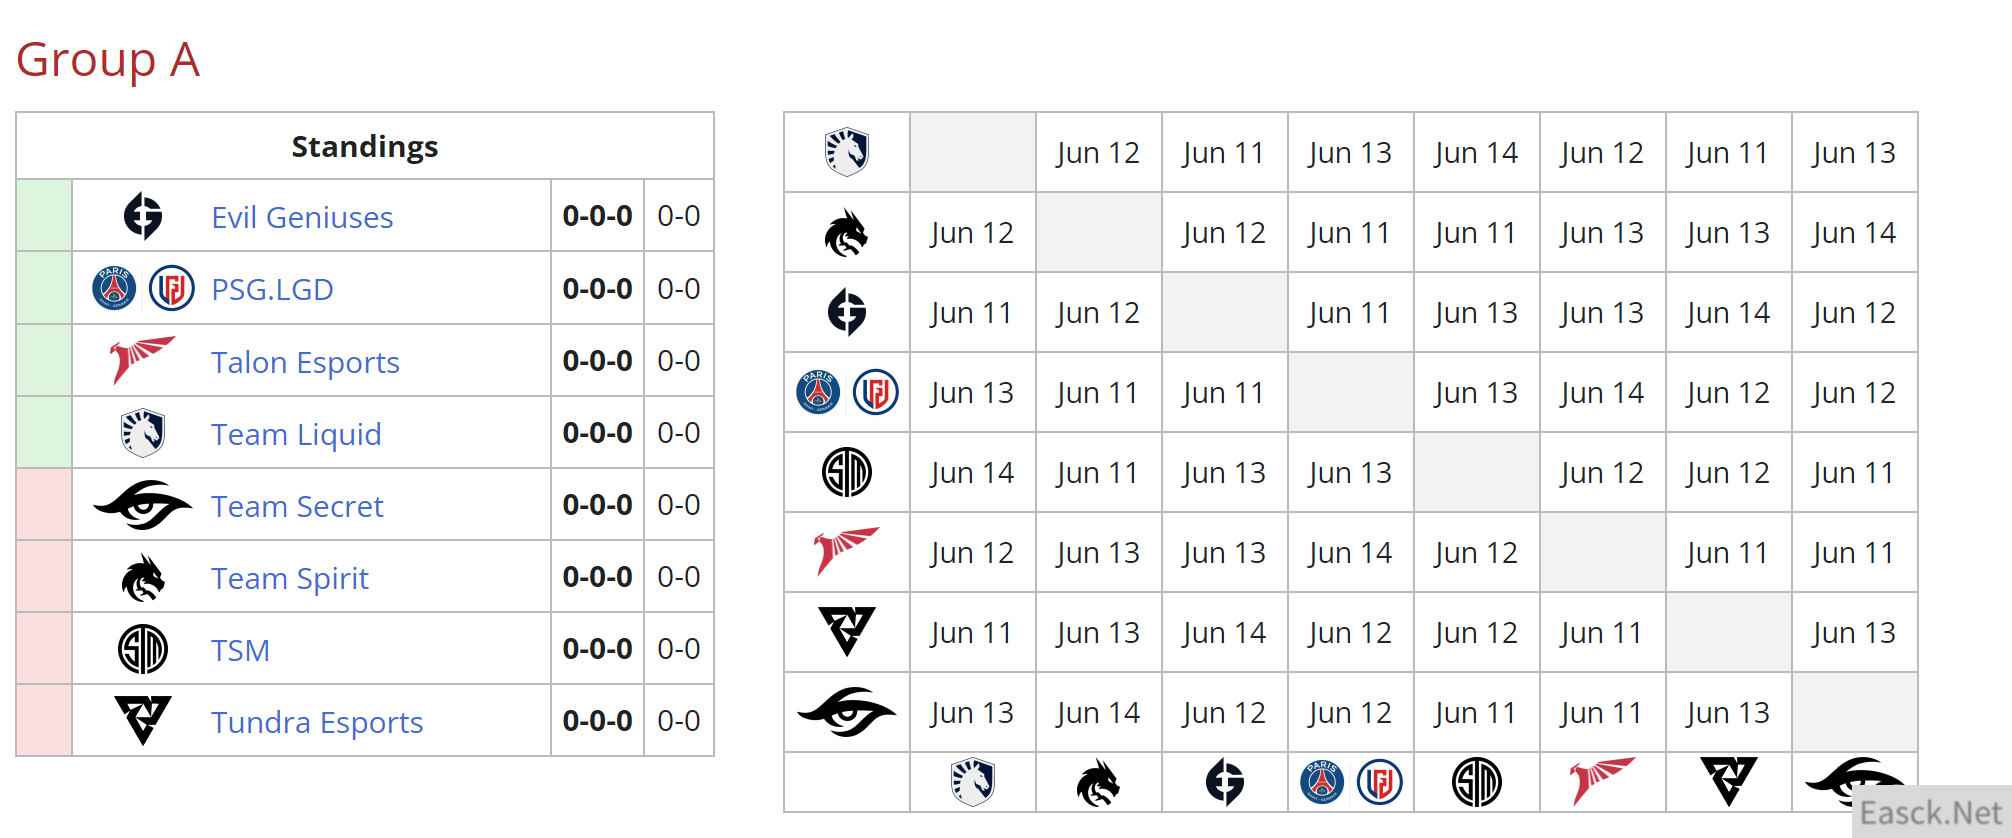Follow the Team Spirit link in Standings
The image size is (2012, 838).
click(x=290, y=578)
